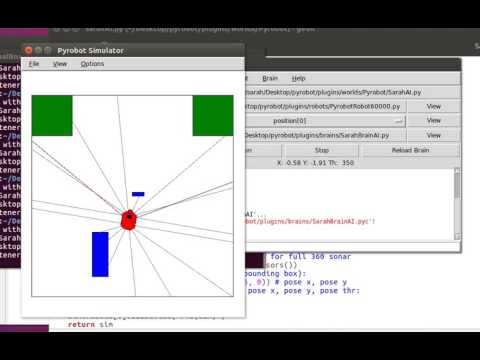Viewport: 480px width, 360px height.
Task: Open the File menu in Pyrobot Simulator
Action: [34, 64]
